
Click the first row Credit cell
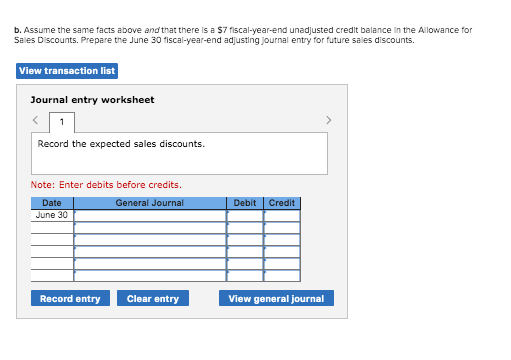coord(282,216)
